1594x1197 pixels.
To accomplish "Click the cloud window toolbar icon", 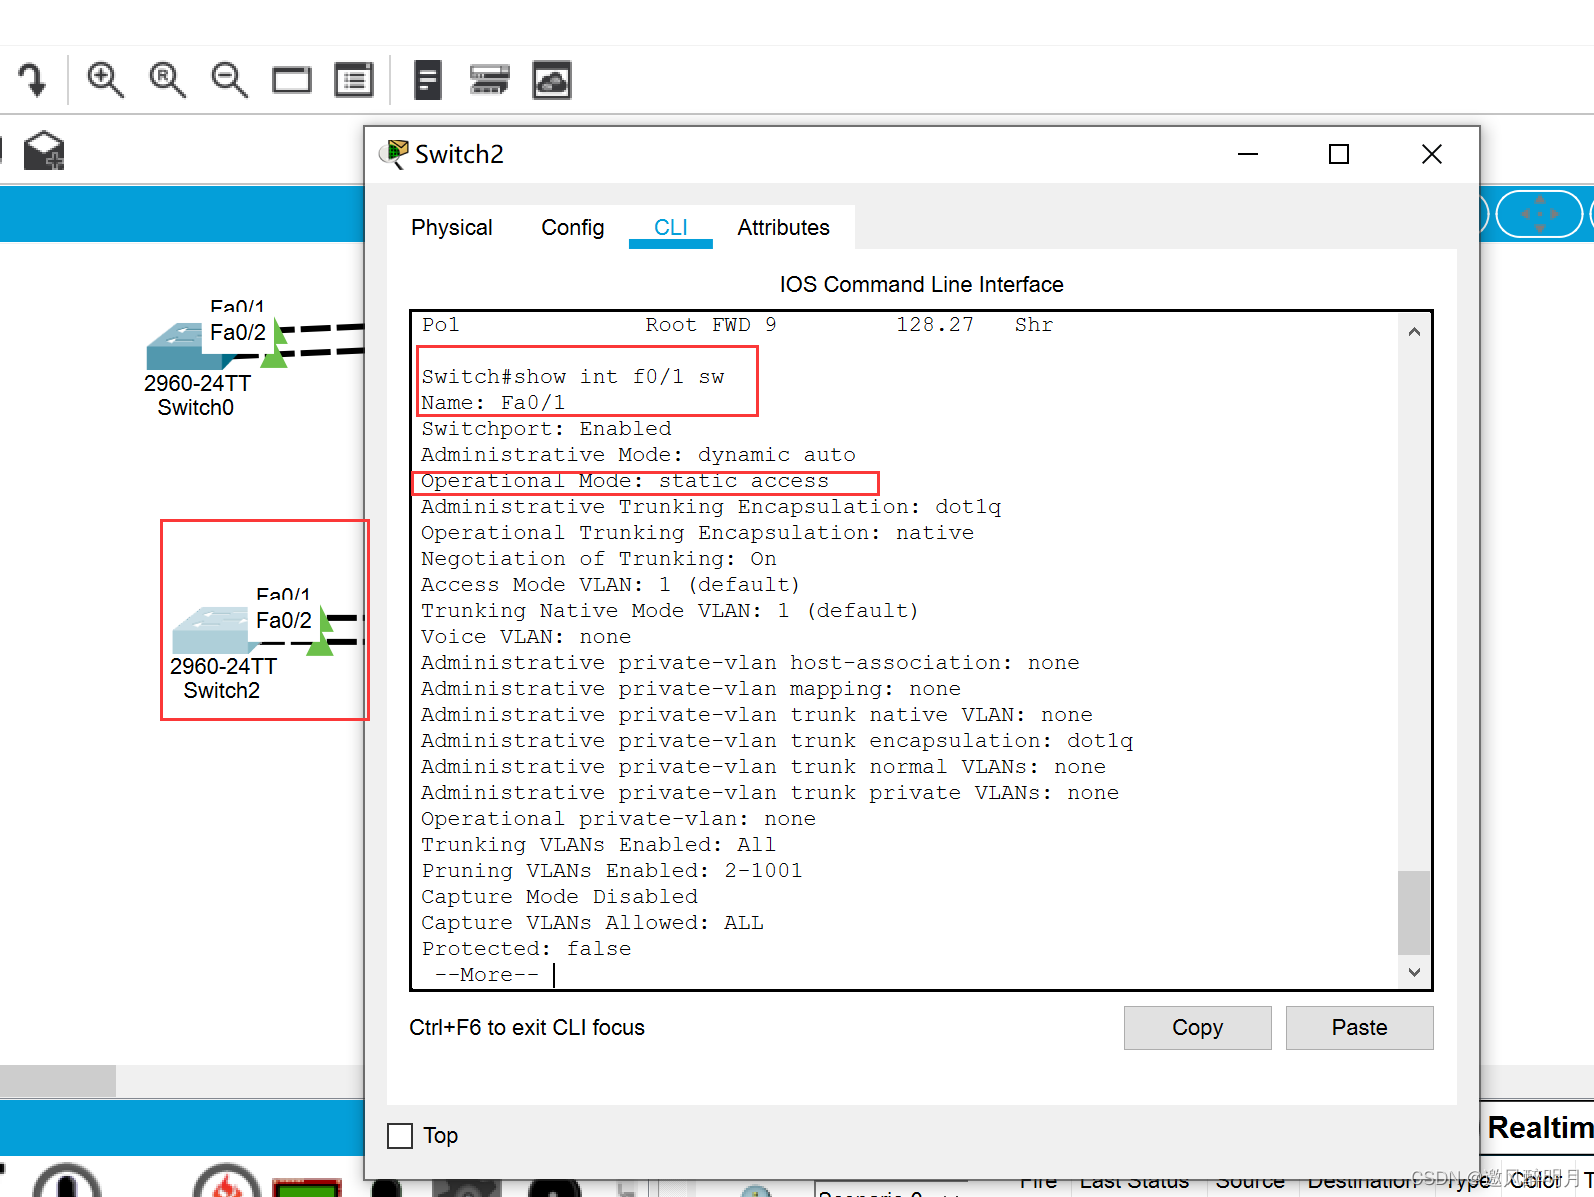I will tap(551, 80).
